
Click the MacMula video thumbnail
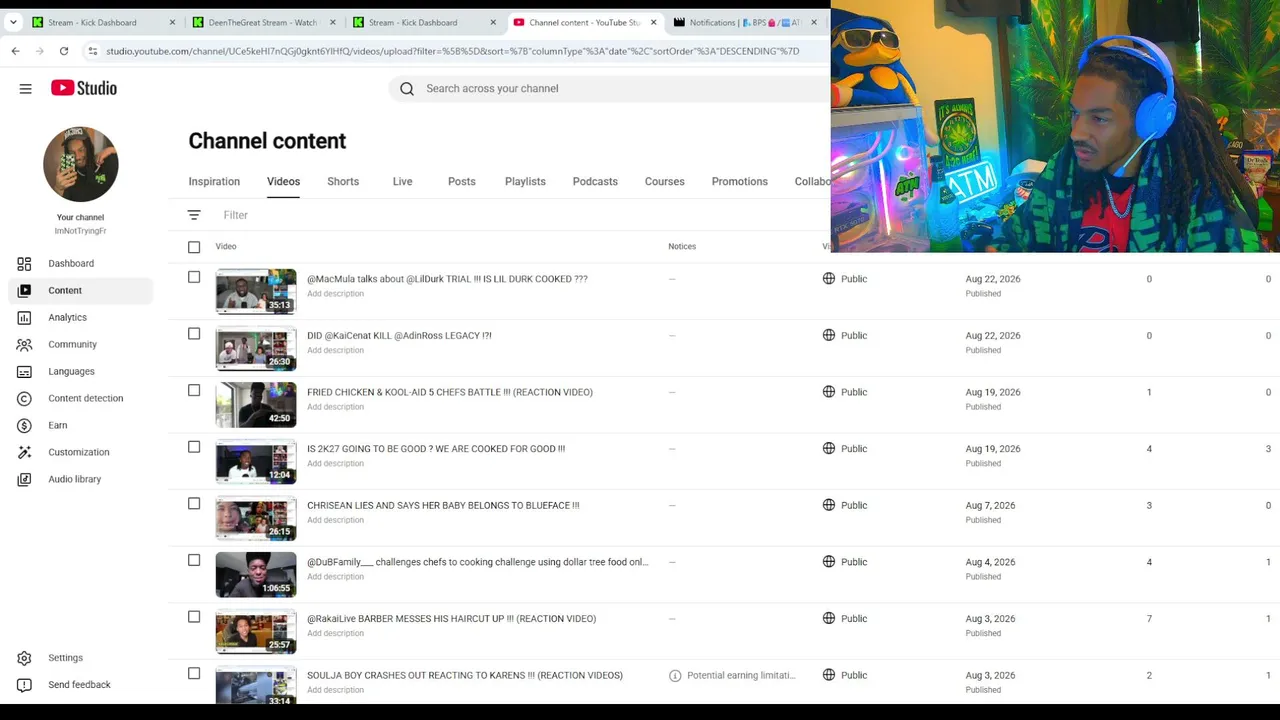point(256,291)
